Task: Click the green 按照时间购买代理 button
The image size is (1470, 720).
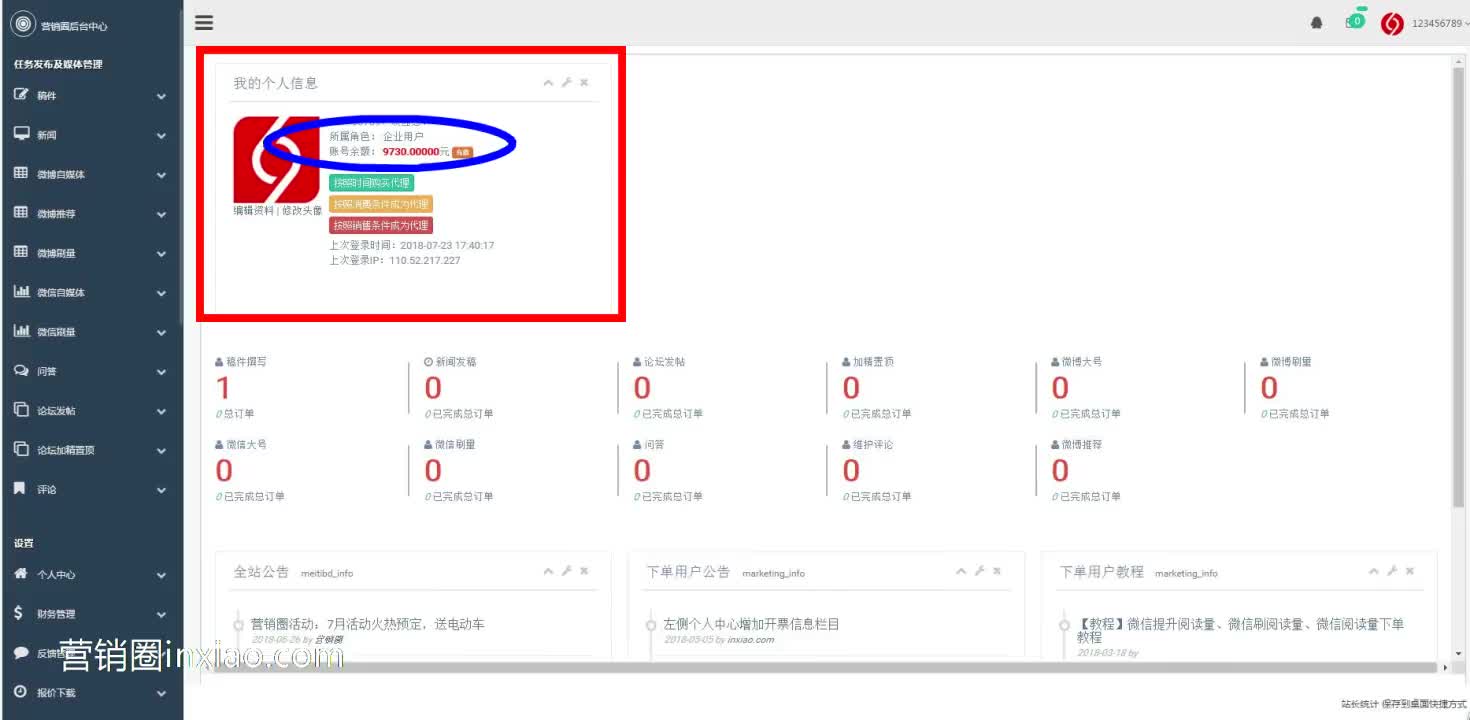Action: [371, 183]
